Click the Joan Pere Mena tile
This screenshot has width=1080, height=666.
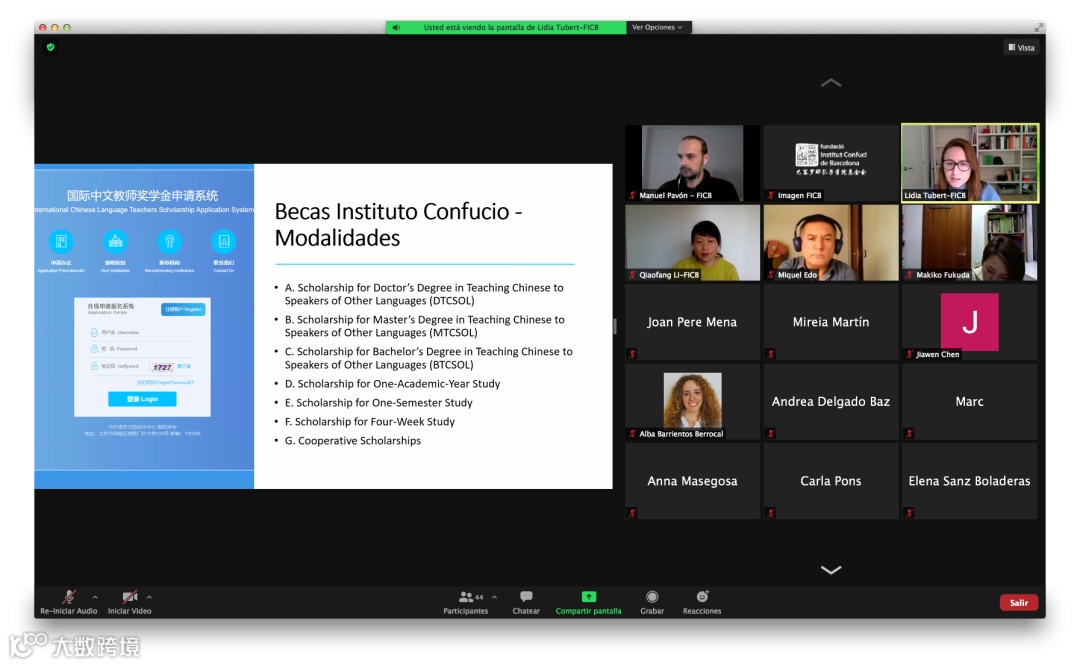[692, 322]
